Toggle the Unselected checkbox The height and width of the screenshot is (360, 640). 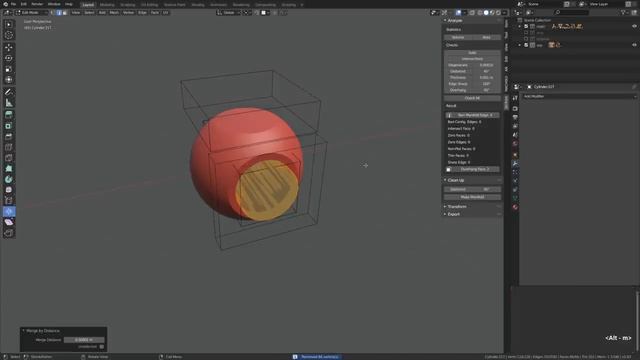(x=102, y=347)
